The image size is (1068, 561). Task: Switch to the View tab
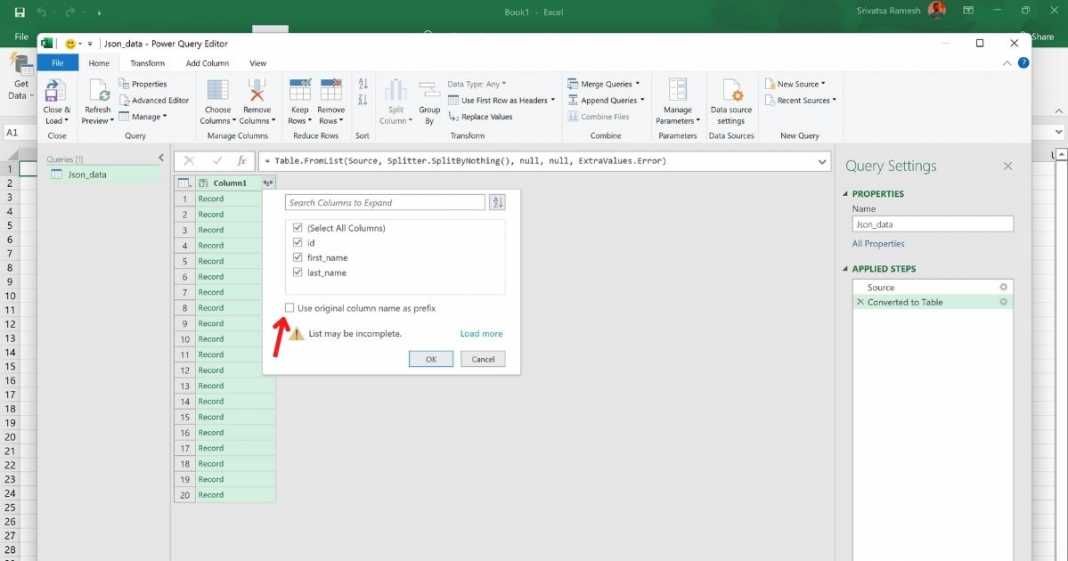pos(257,63)
